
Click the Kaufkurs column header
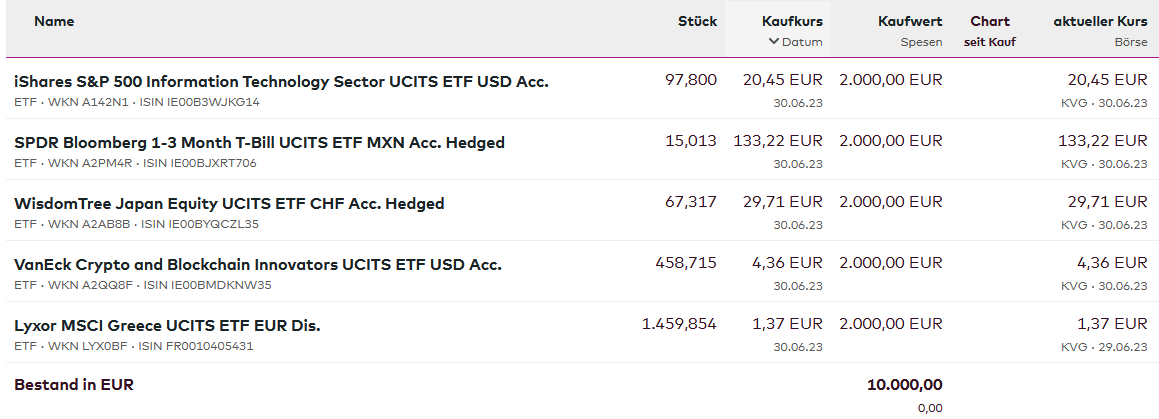tap(792, 21)
